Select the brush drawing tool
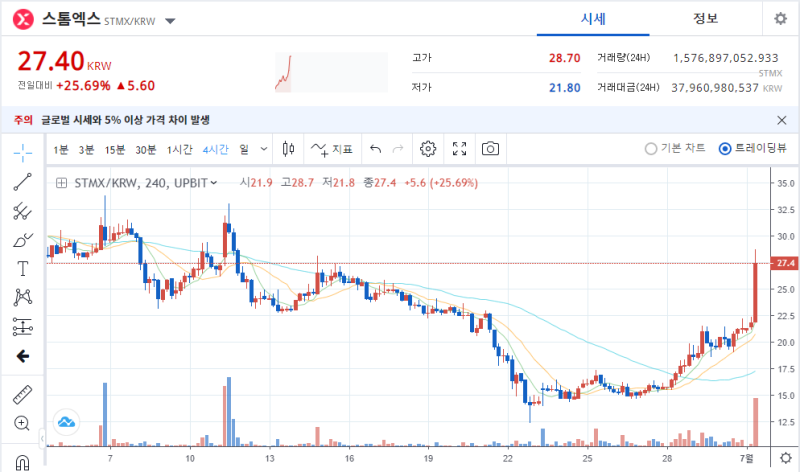The height and width of the screenshot is (472, 800). (22, 240)
